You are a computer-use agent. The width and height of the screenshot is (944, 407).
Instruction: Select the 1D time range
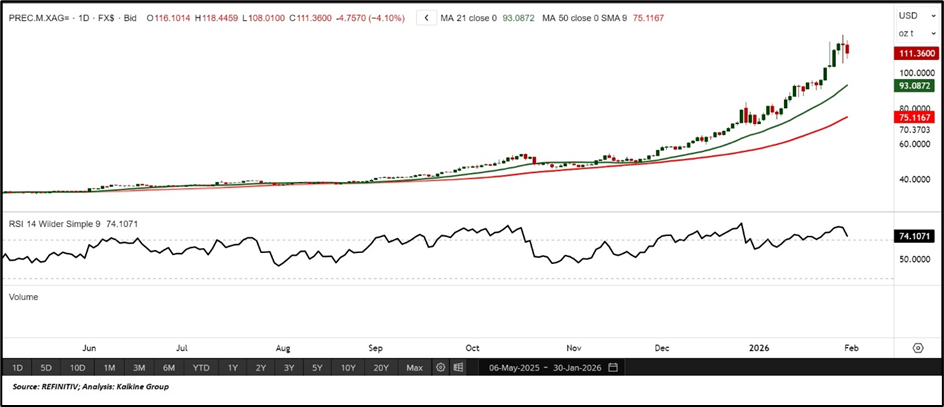coord(17,367)
